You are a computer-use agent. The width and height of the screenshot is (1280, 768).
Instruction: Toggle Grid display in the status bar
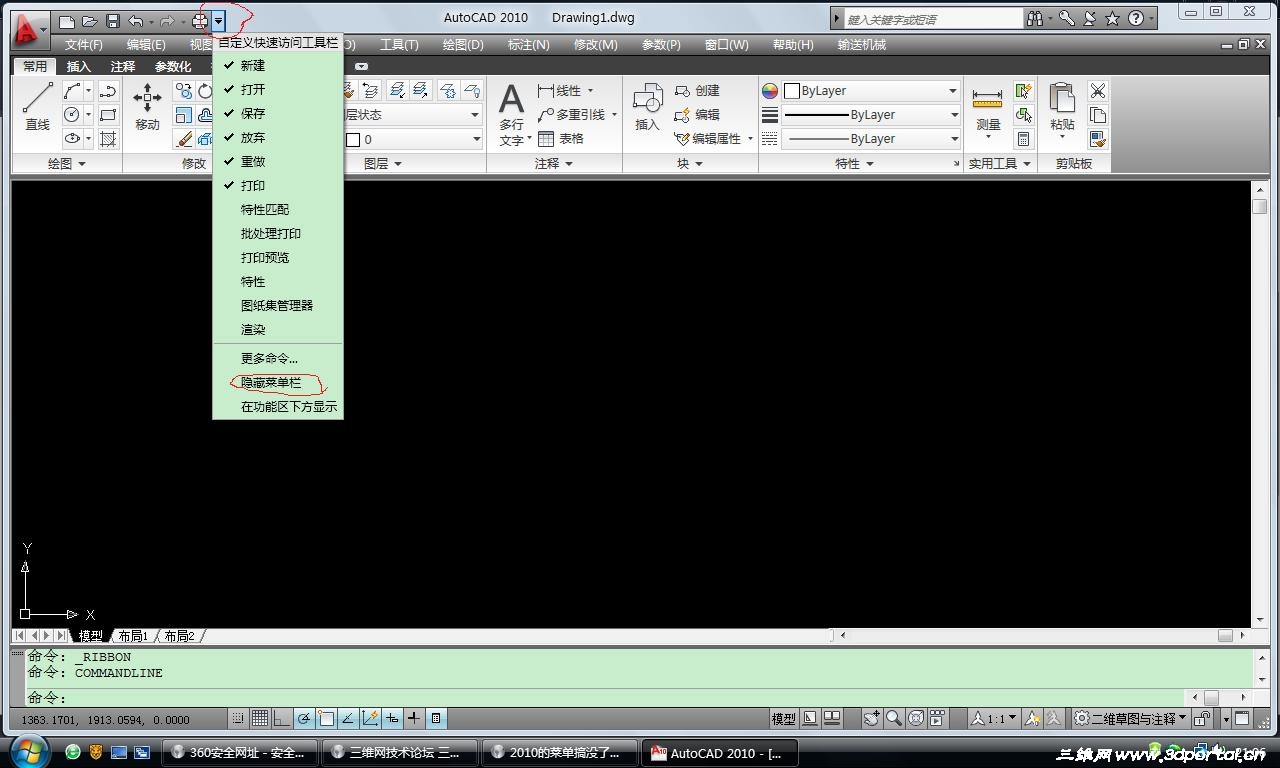pyautogui.click(x=260, y=718)
